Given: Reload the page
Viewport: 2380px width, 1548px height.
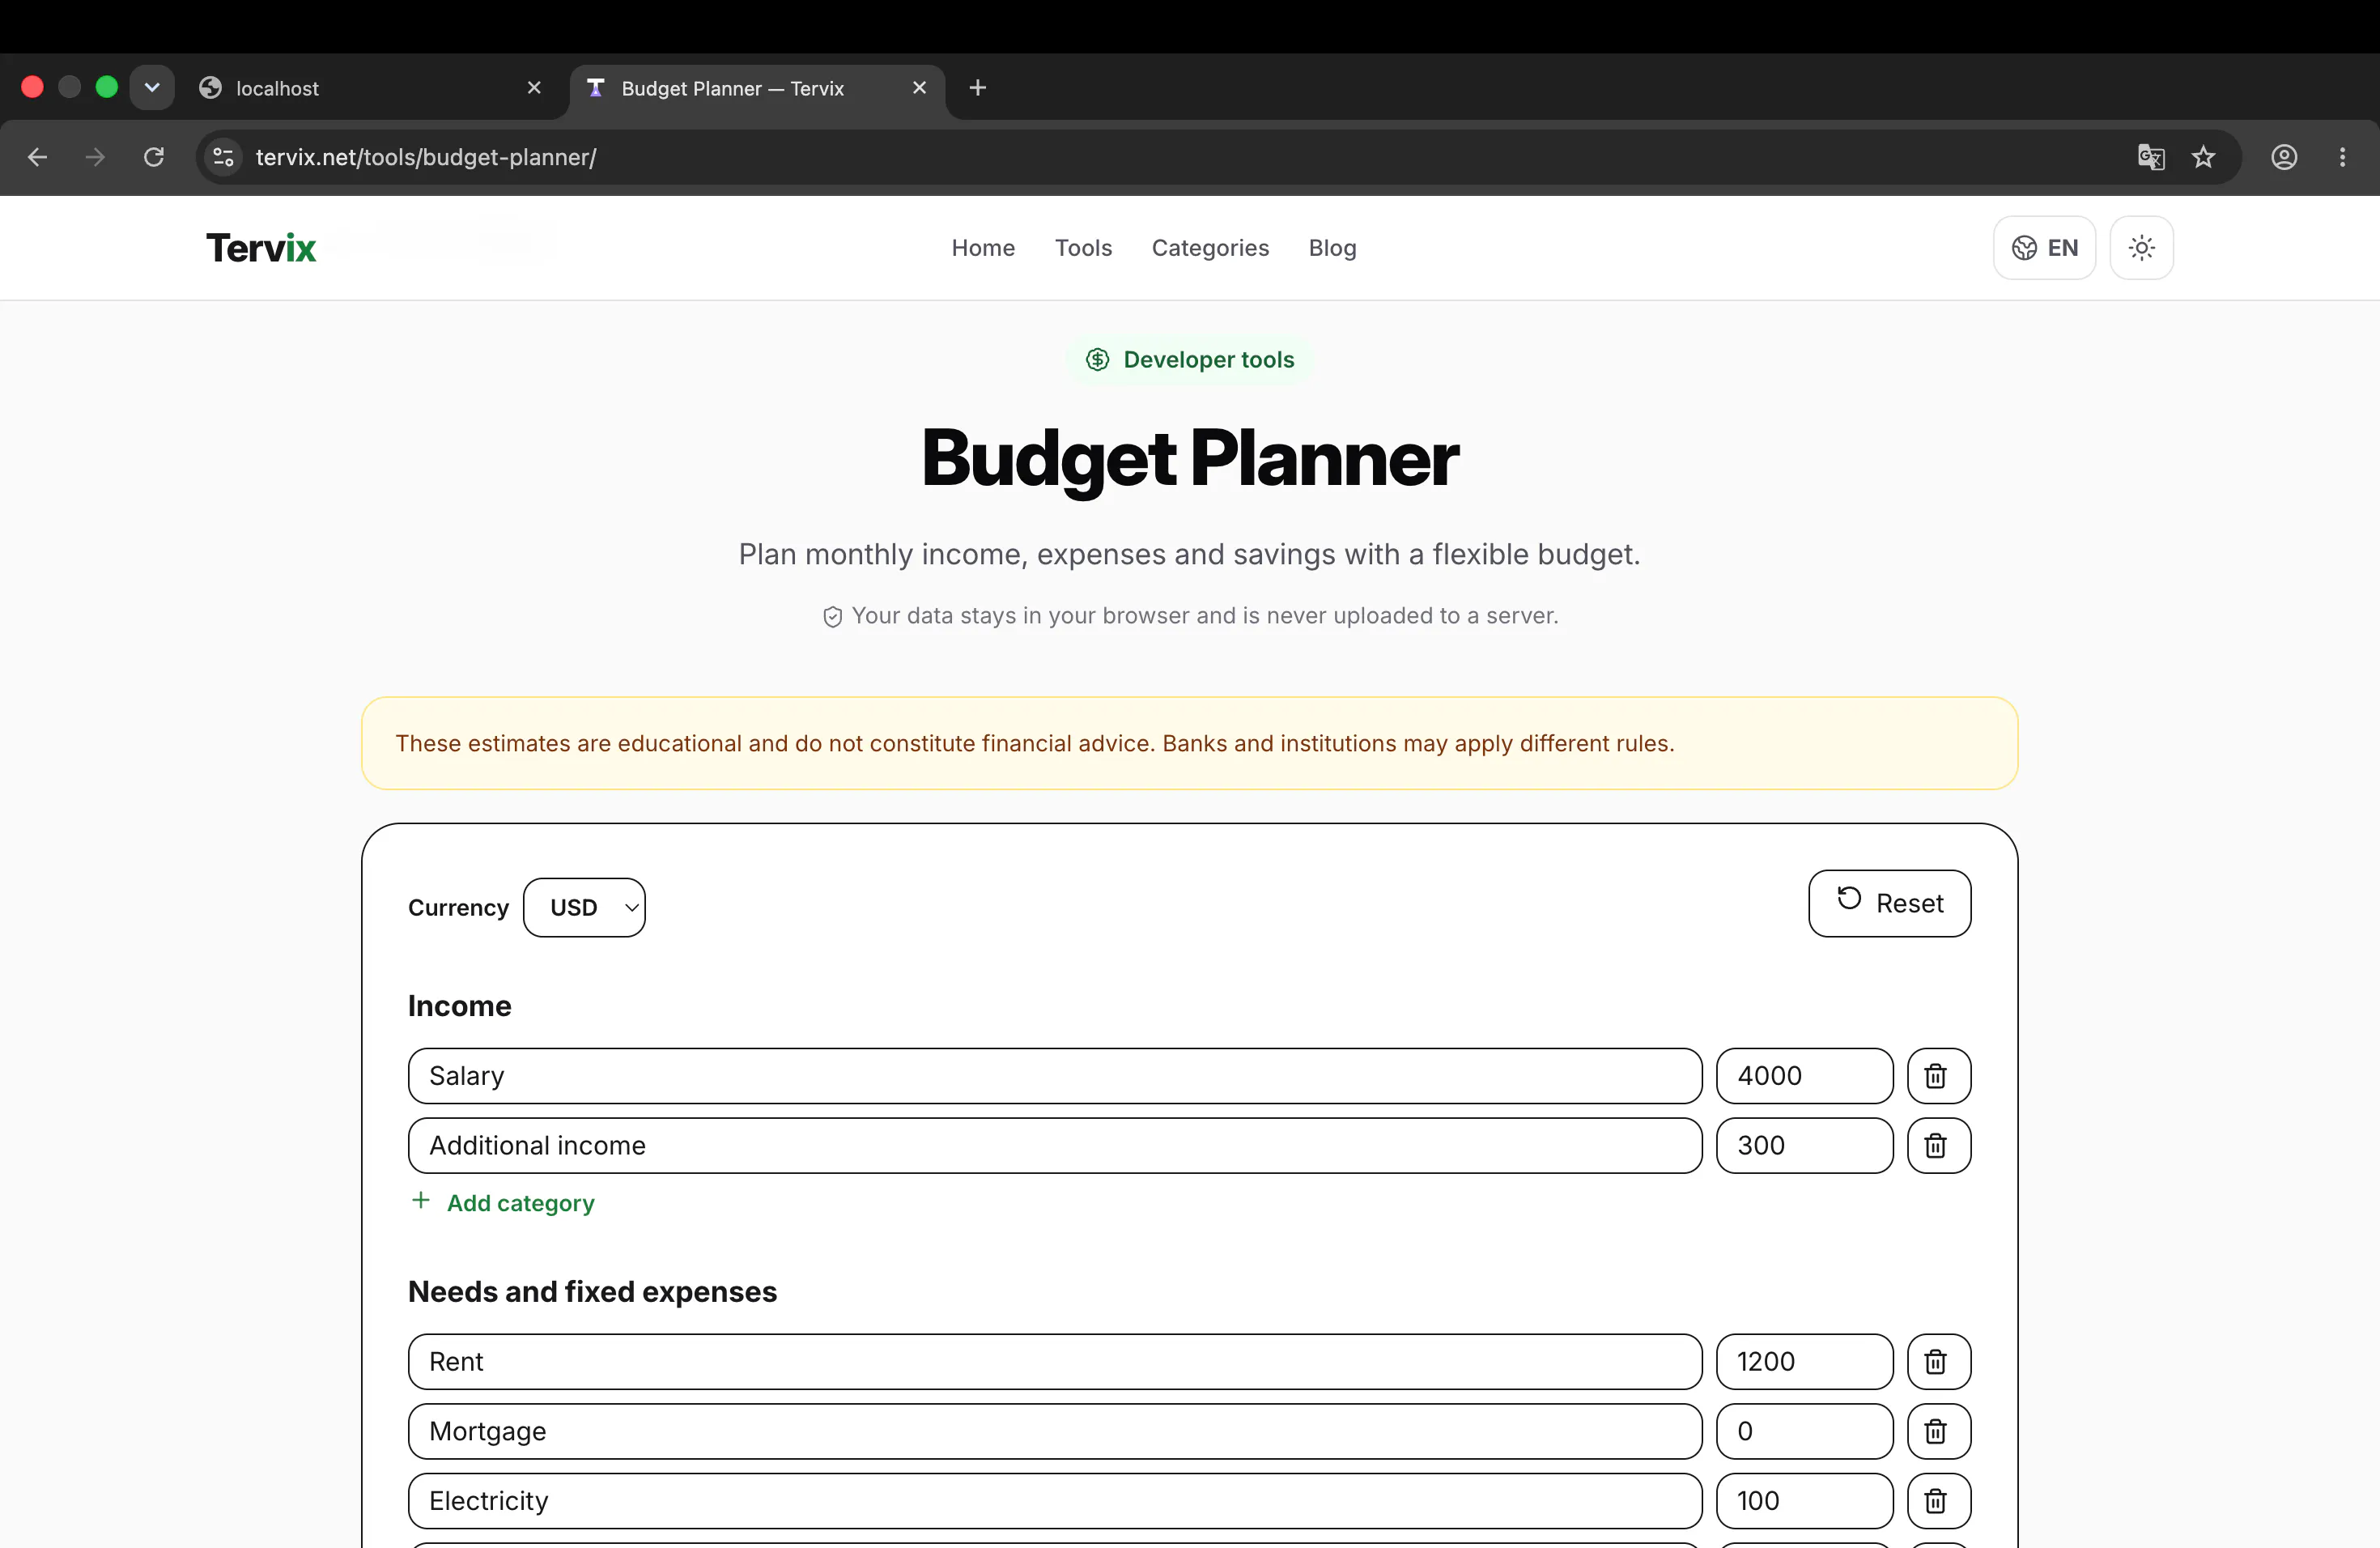Looking at the screenshot, I should [154, 157].
